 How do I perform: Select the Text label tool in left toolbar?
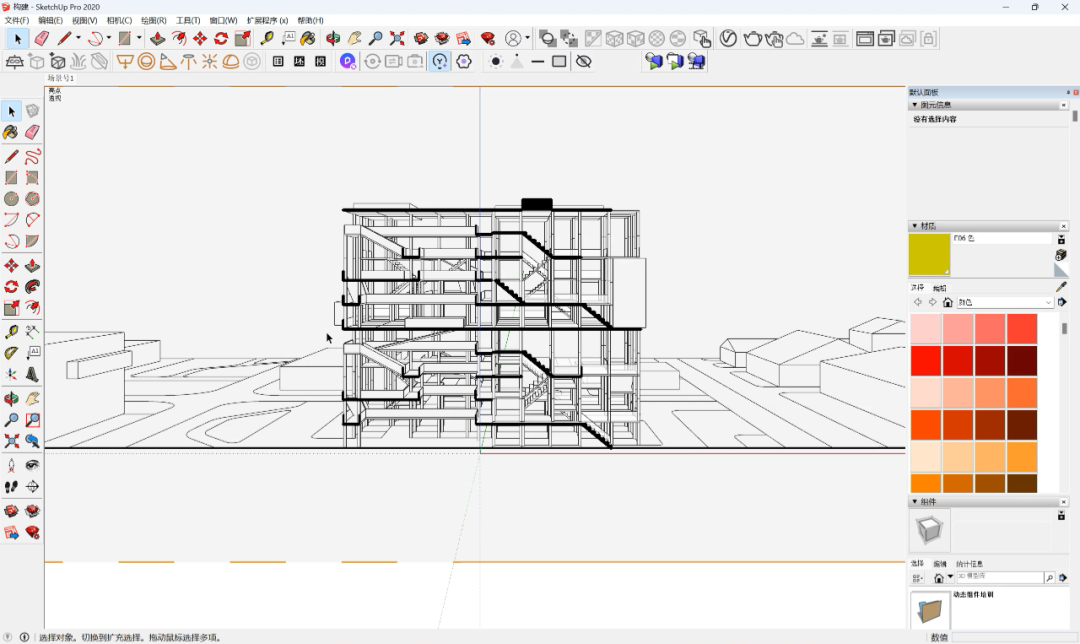click(32, 353)
